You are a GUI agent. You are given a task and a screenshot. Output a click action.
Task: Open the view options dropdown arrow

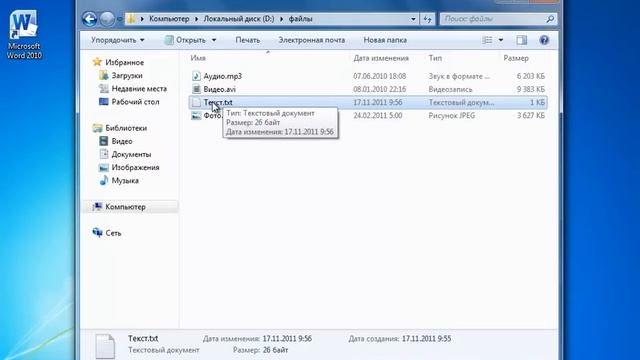(x=501, y=40)
